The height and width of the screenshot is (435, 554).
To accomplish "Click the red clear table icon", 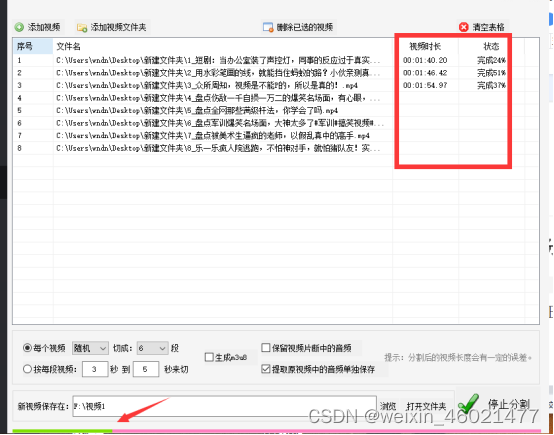I will click(464, 27).
